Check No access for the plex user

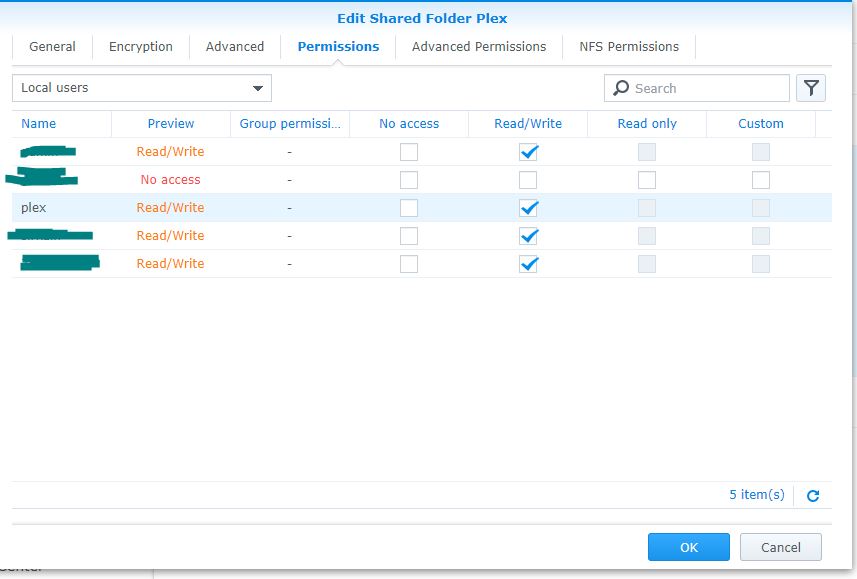click(409, 208)
